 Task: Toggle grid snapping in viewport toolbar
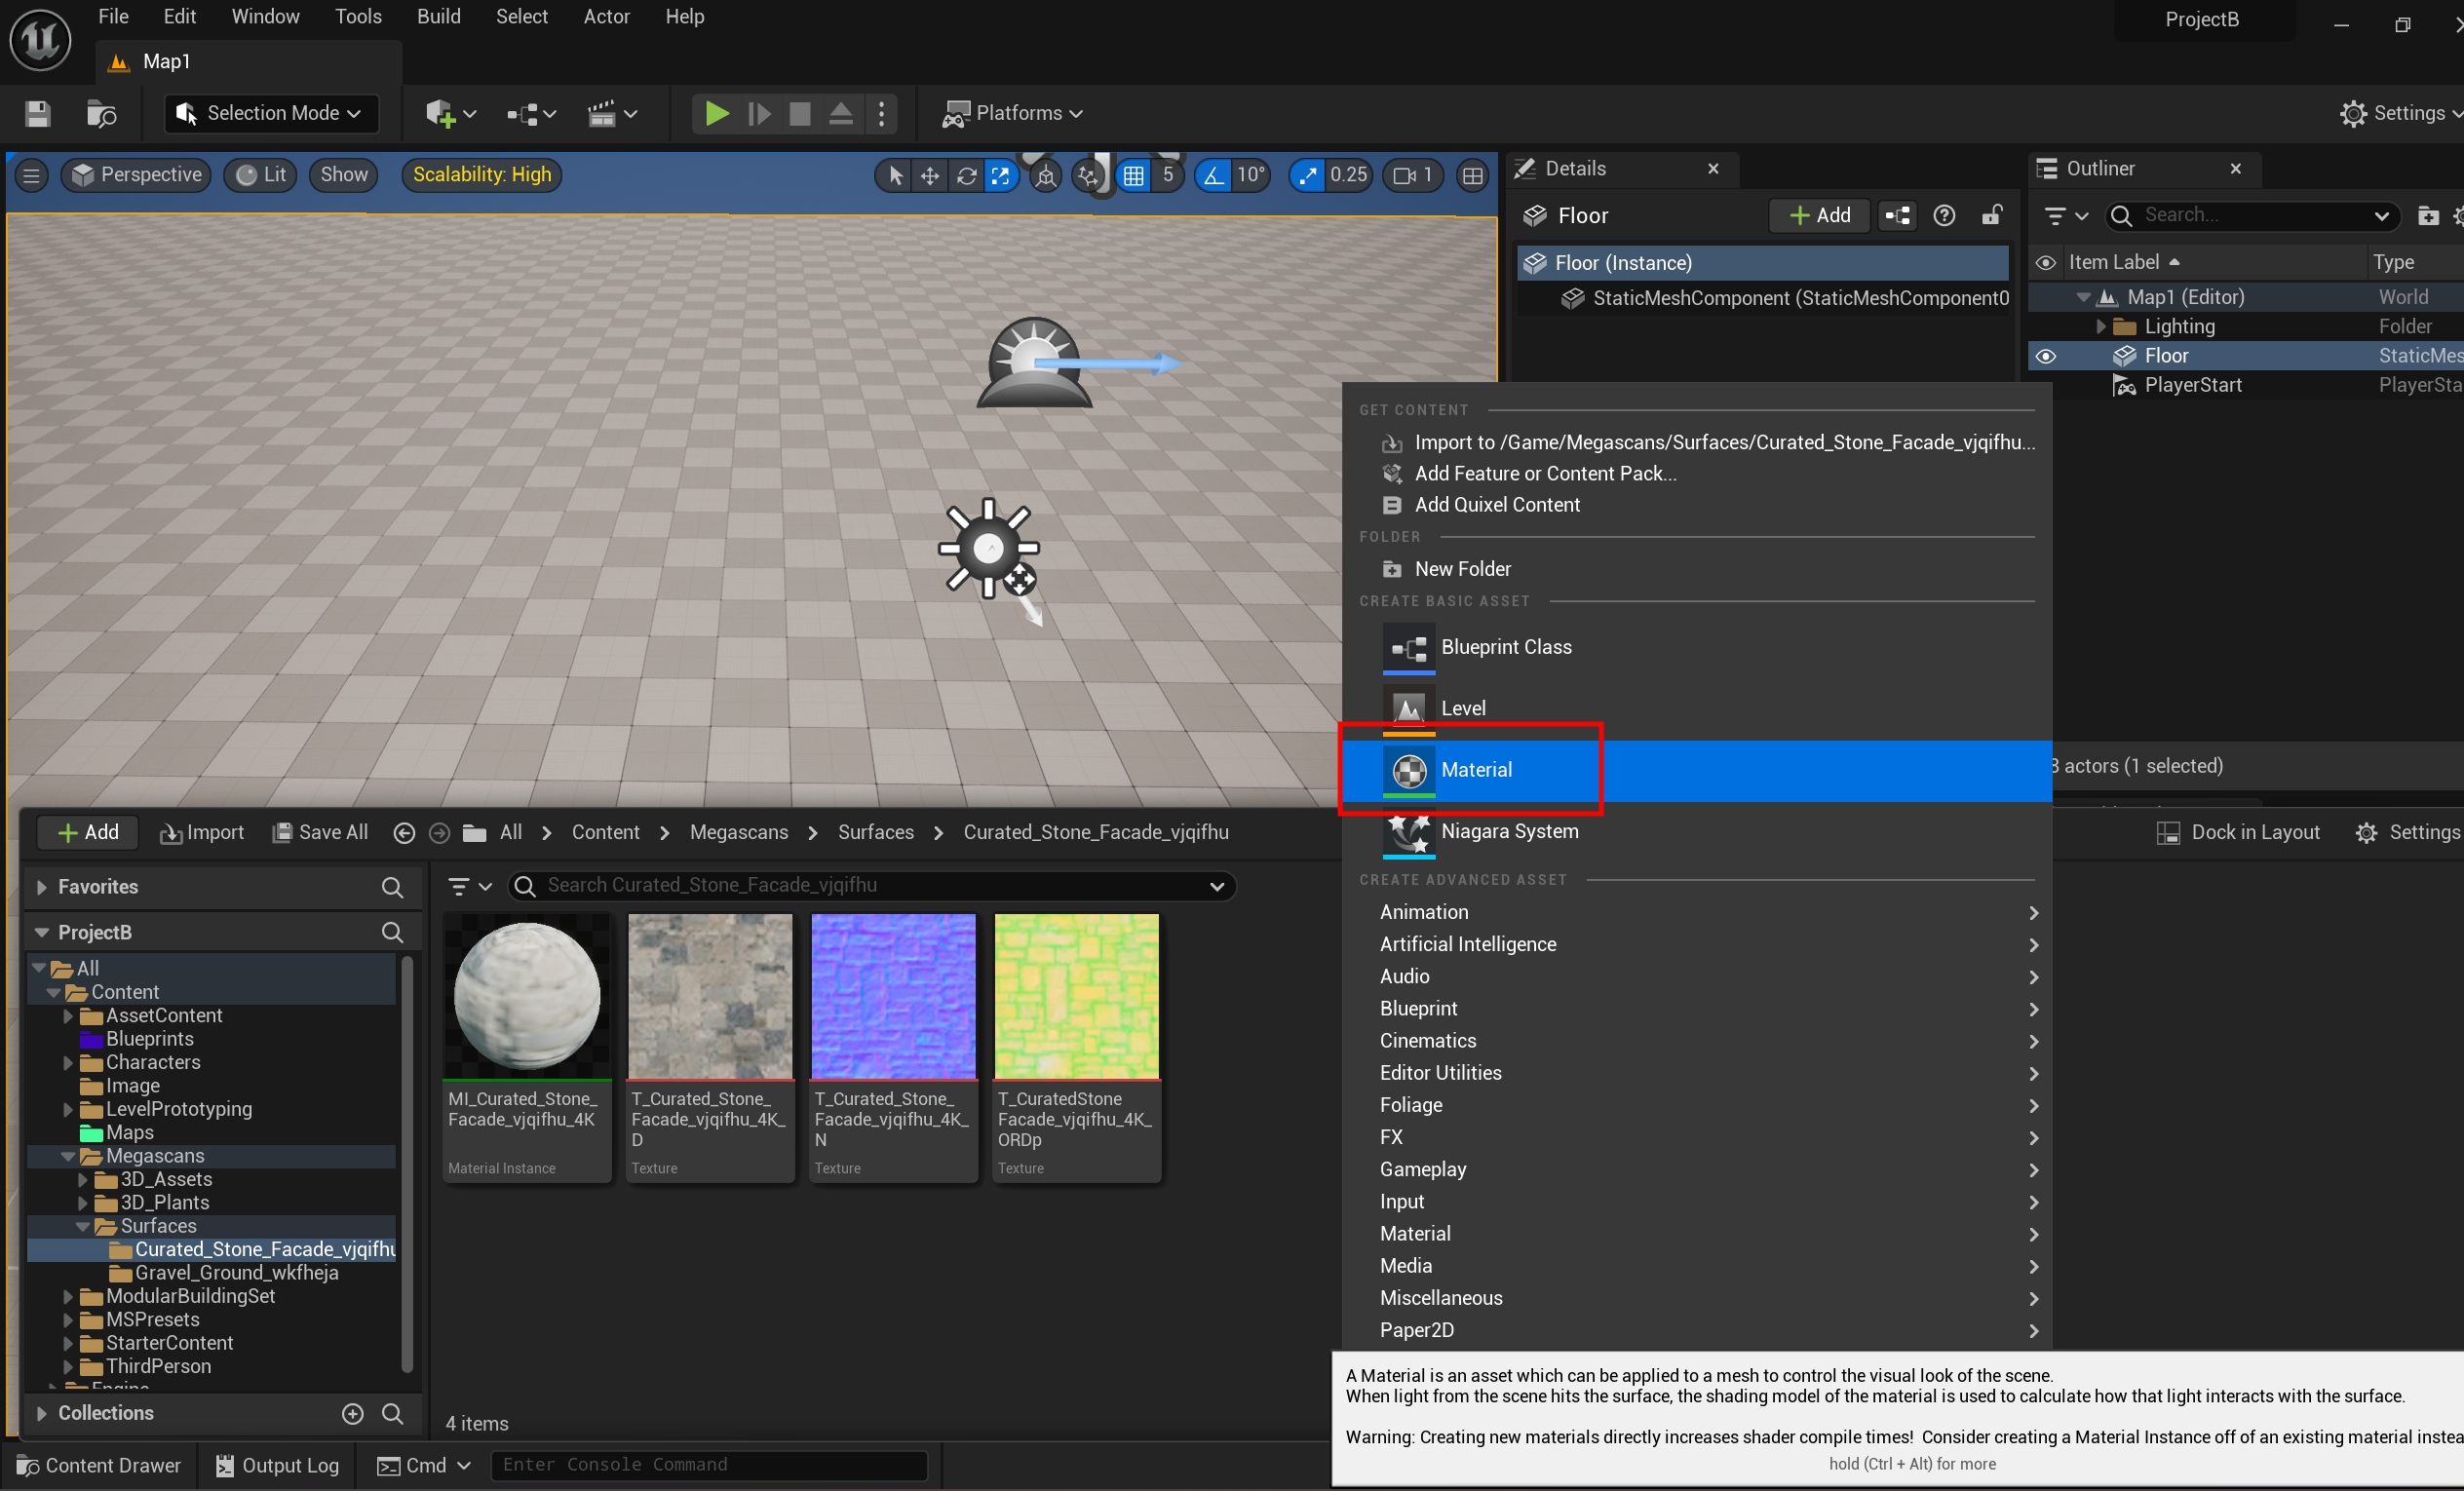(1133, 176)
